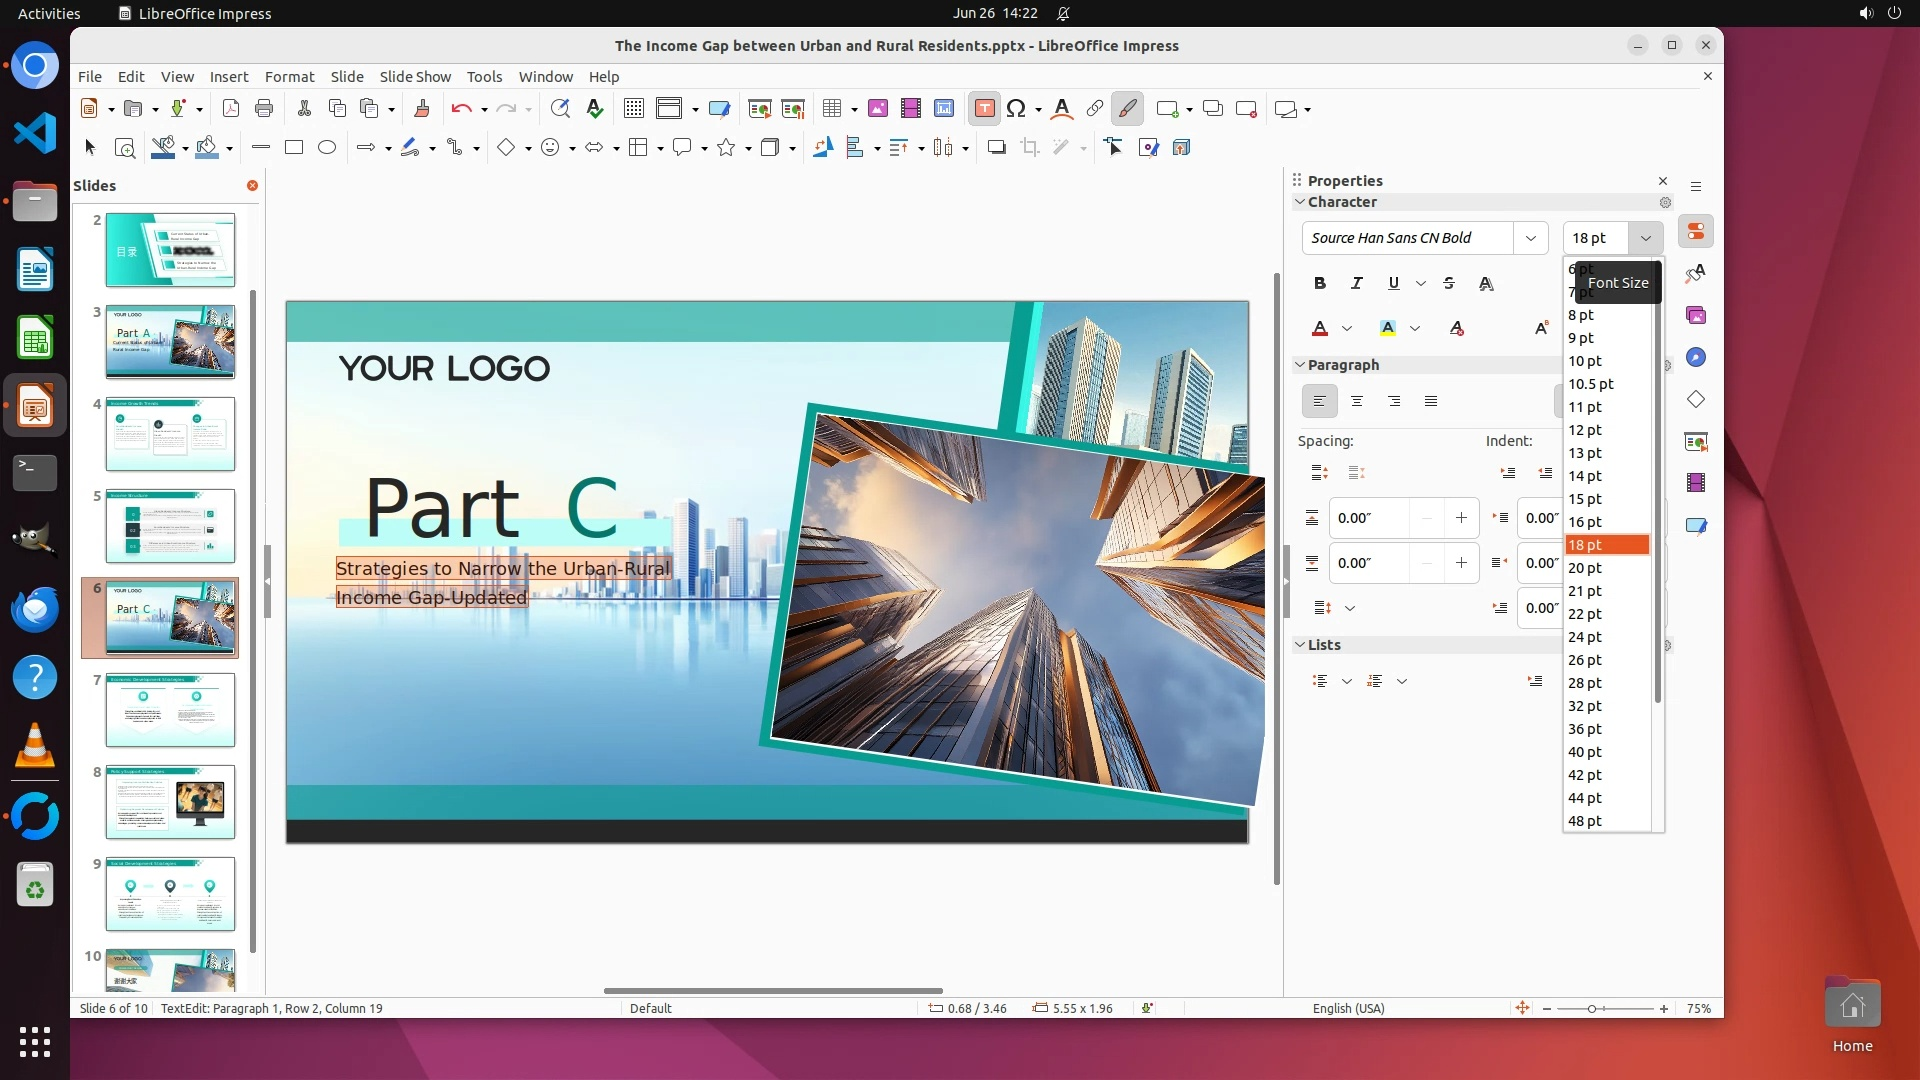Collapse the Paragraph section
The width and height of the screenshot is (1920, 1080).
tap(1300, 365)
